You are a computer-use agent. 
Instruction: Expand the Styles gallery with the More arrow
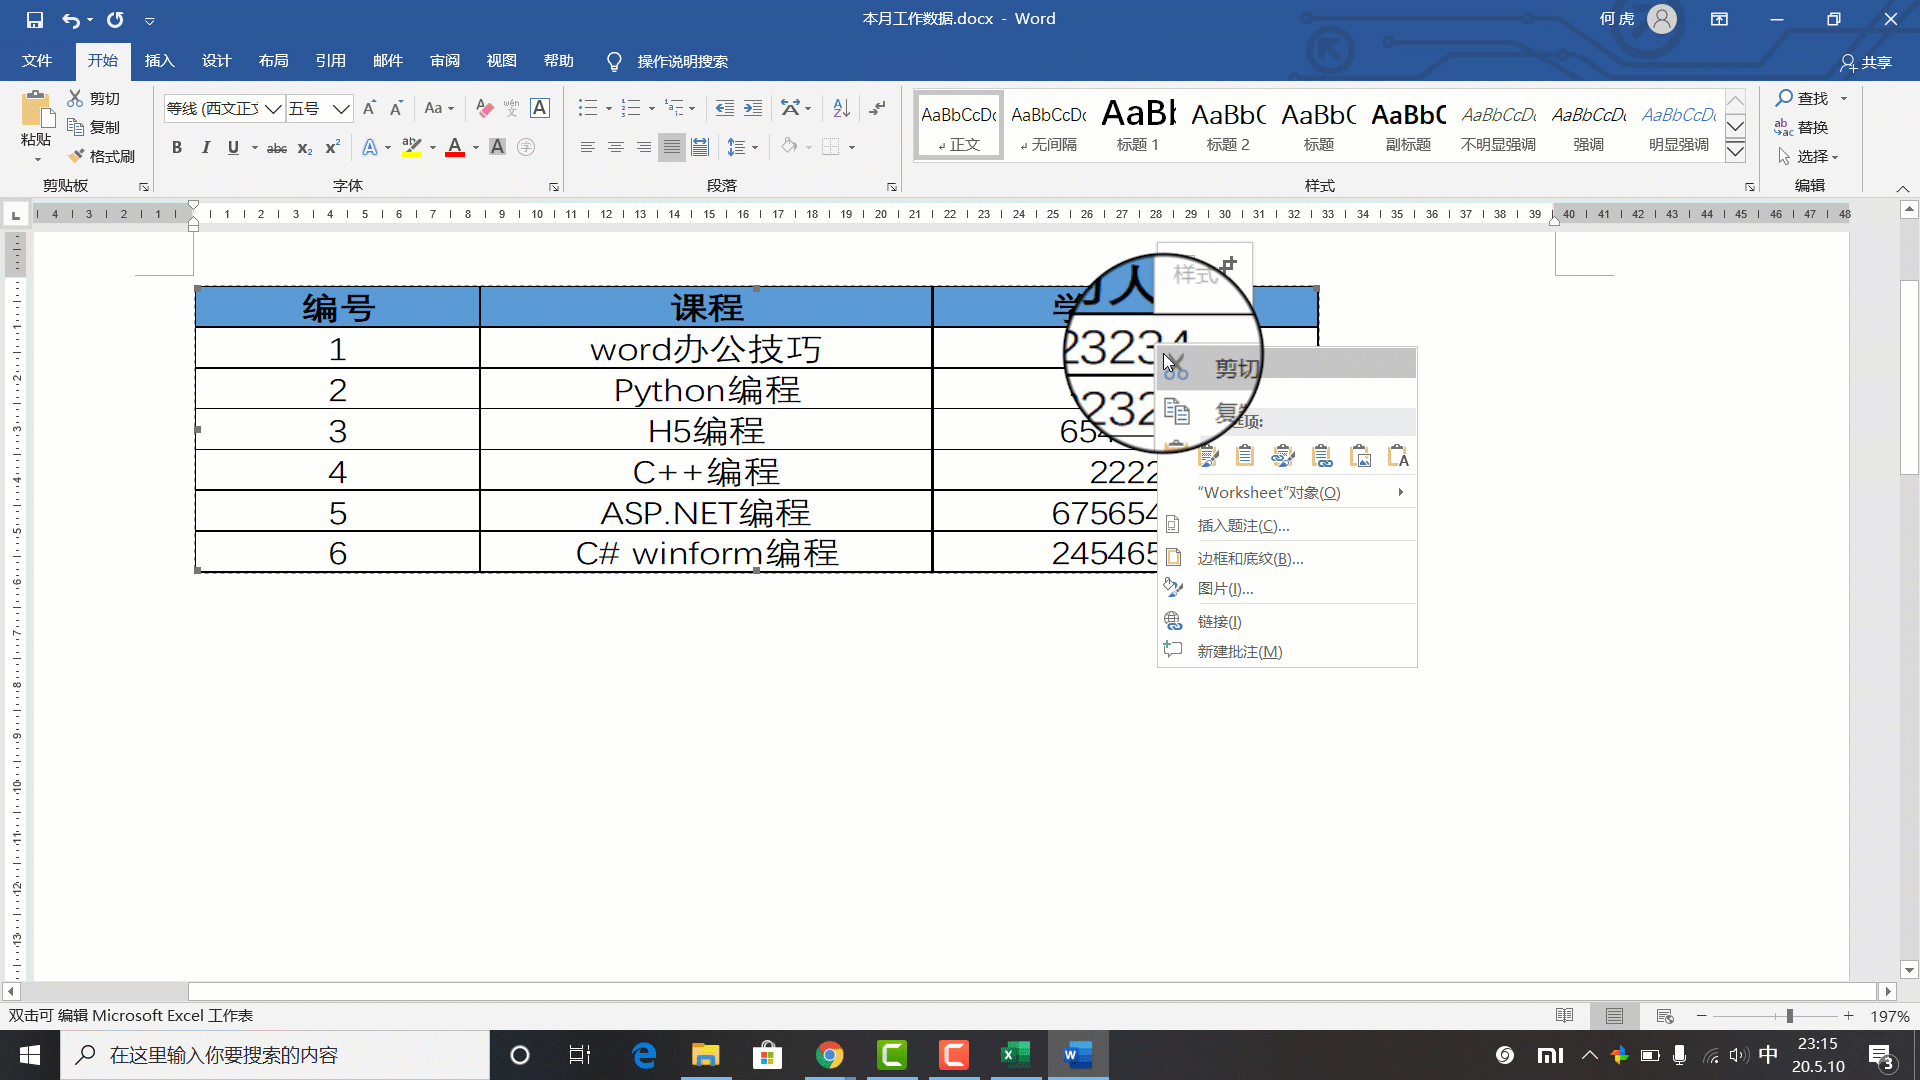(1736, 151)
